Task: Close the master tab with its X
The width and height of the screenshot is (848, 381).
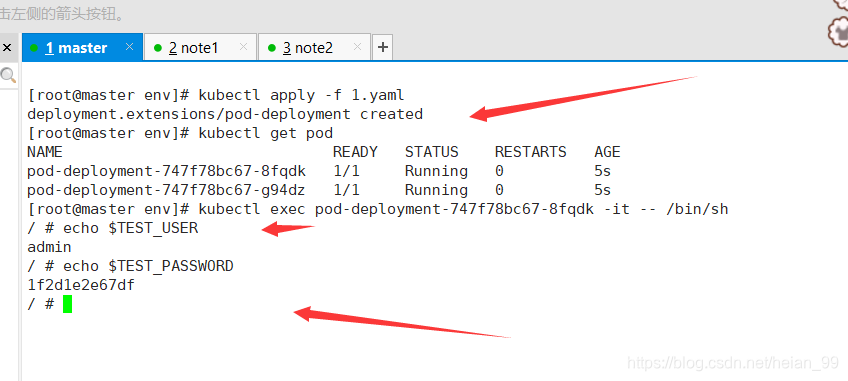Action: point(129,47)
